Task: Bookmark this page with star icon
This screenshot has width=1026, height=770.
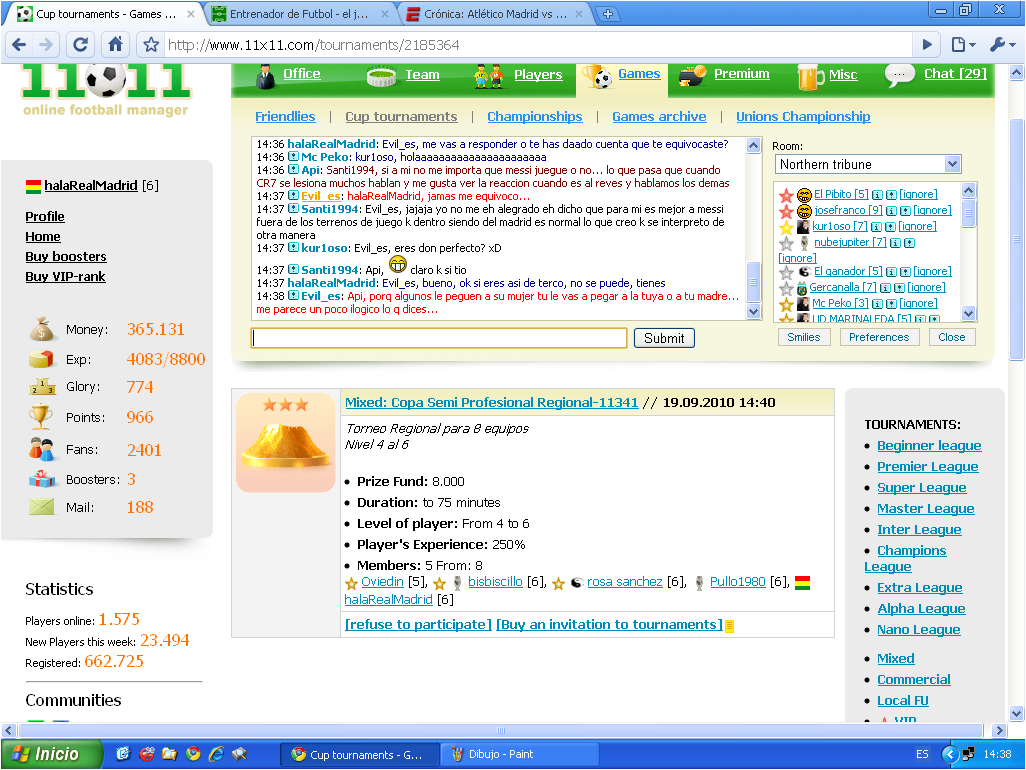Action: click(x=151, y=45)
